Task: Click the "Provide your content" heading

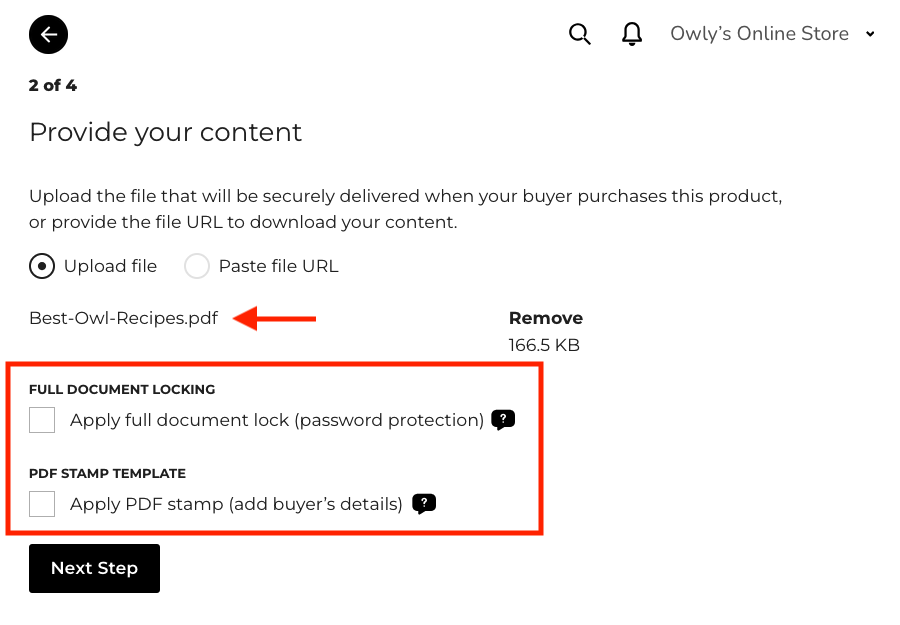Action: (x=165, y=132)
